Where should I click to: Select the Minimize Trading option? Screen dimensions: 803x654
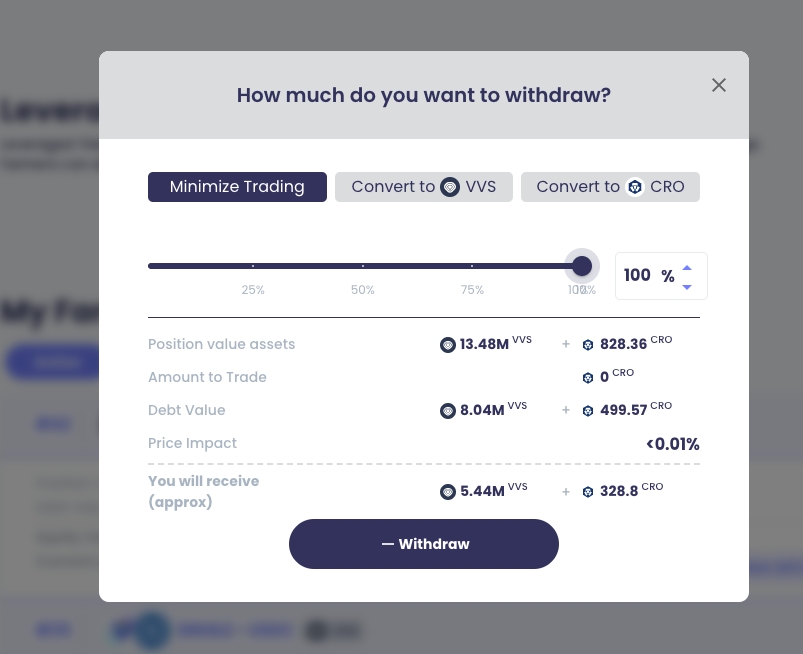237,187
